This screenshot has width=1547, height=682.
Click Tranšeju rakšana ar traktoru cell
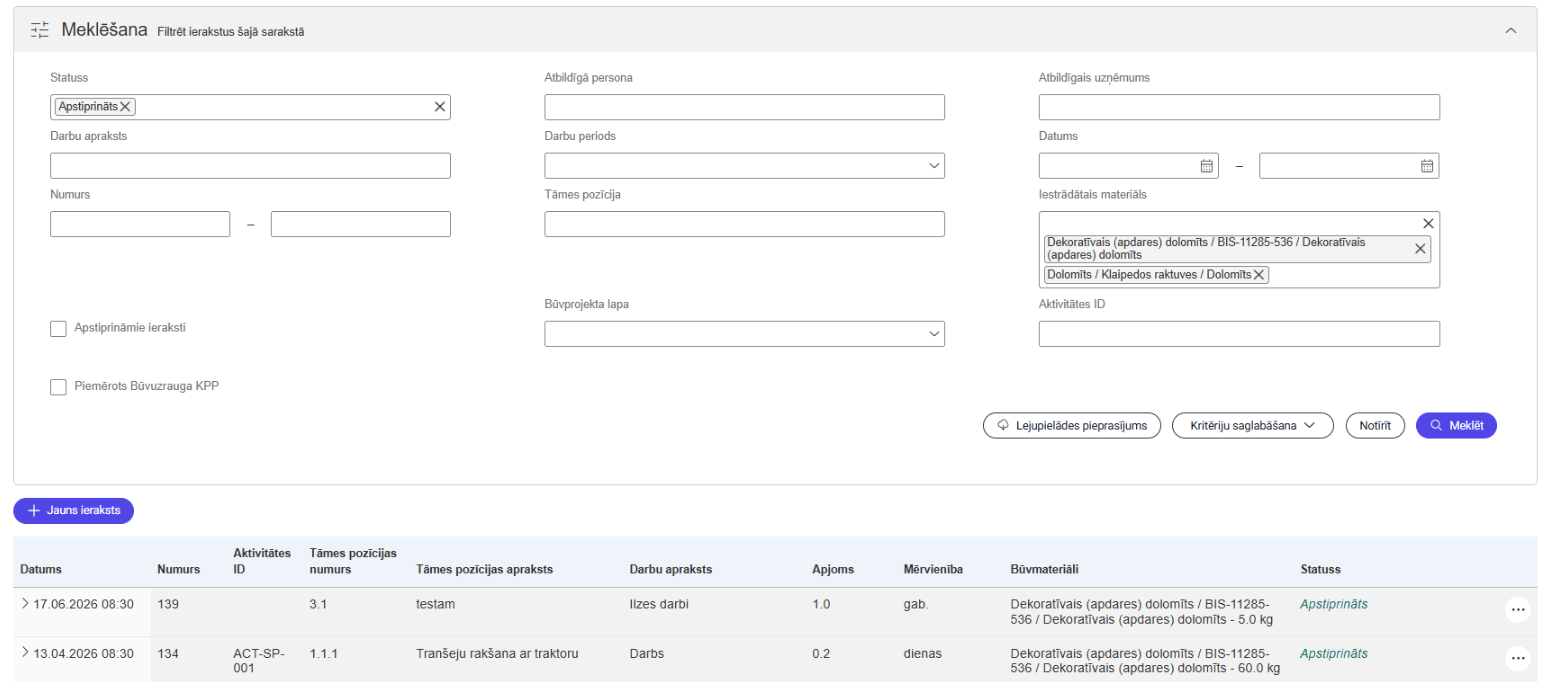(x=498, y=654)
